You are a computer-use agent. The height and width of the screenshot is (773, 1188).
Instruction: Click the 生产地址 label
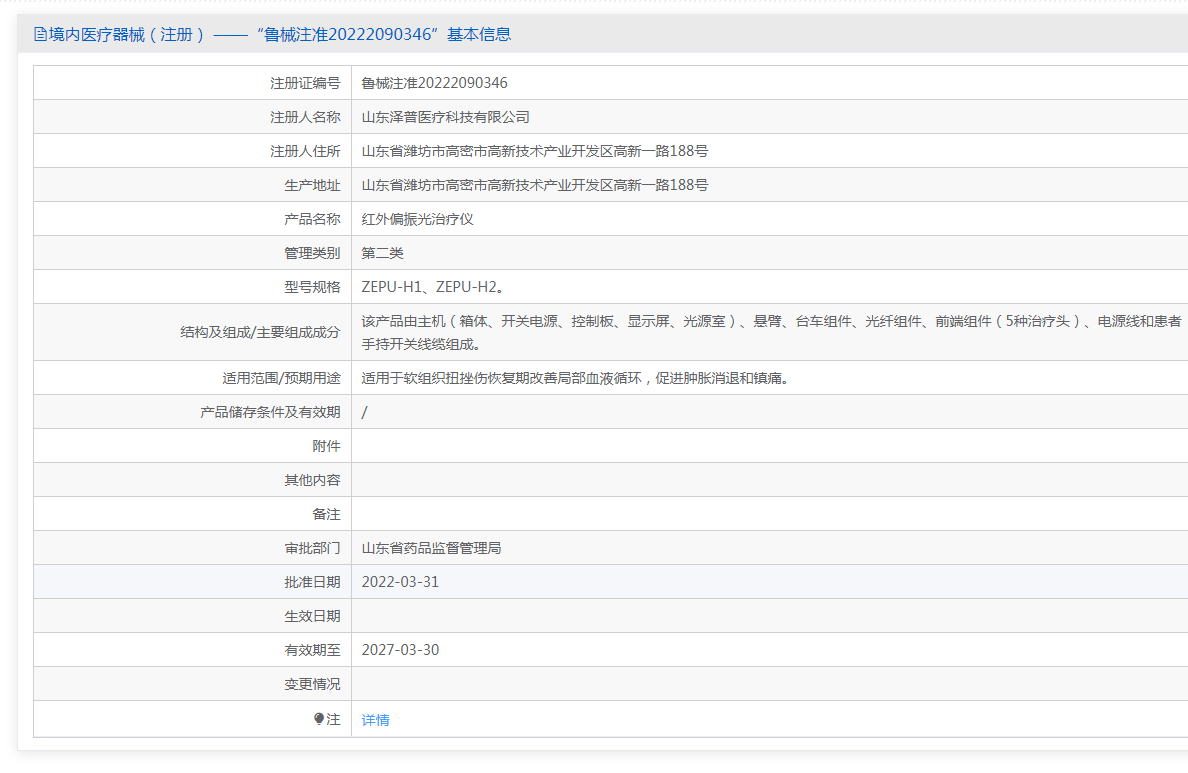click(312, 186)
